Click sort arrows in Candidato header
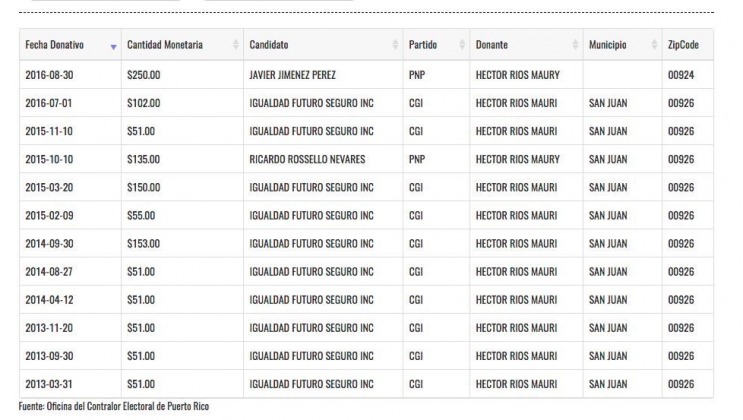 coord(395,45)
